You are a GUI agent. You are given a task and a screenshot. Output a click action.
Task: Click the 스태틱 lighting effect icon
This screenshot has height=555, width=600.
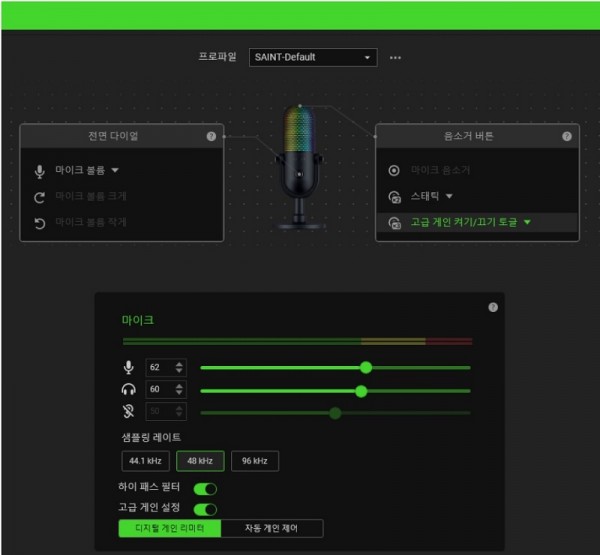pyautogui.click(x=394, y=196)
